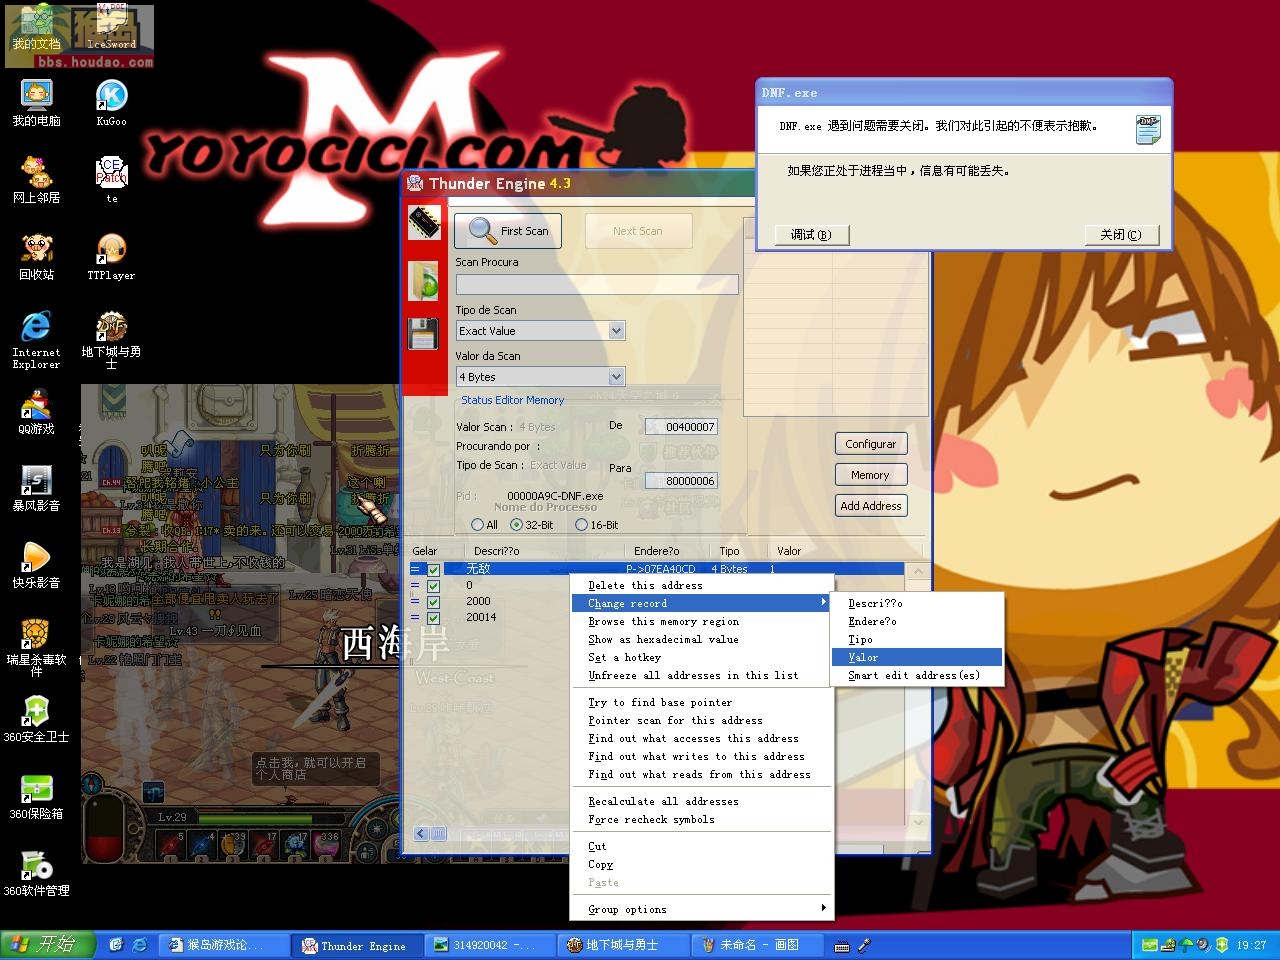Click the First Scan button
This screenshot has width=1280, height=960.
click(x=508, y=231)
